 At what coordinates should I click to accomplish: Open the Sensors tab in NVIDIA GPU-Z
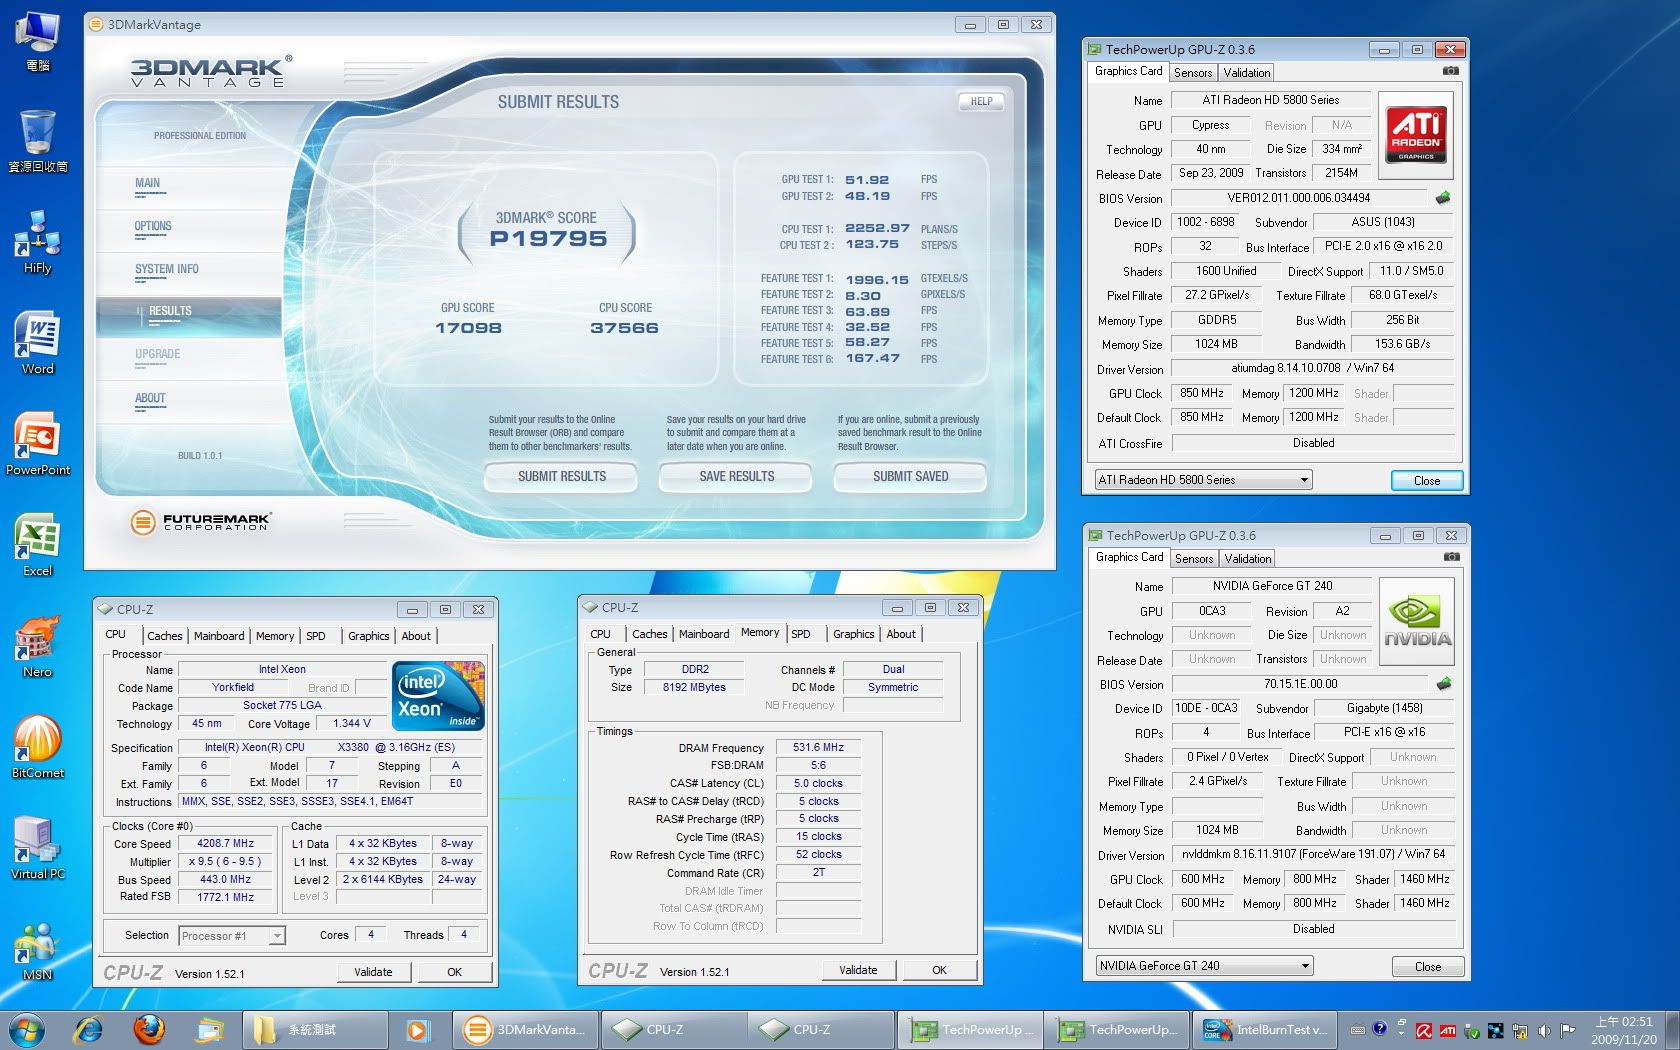1193,559
